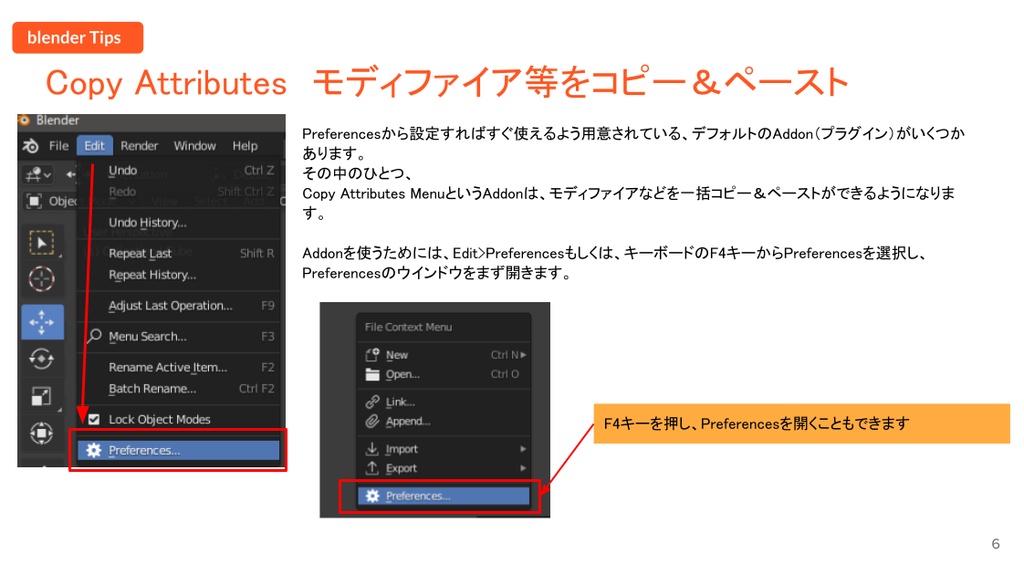This screenshot has height=575, width=1024.
Task: Click New file icon in context menu
Action: click(x=372, y=355)
